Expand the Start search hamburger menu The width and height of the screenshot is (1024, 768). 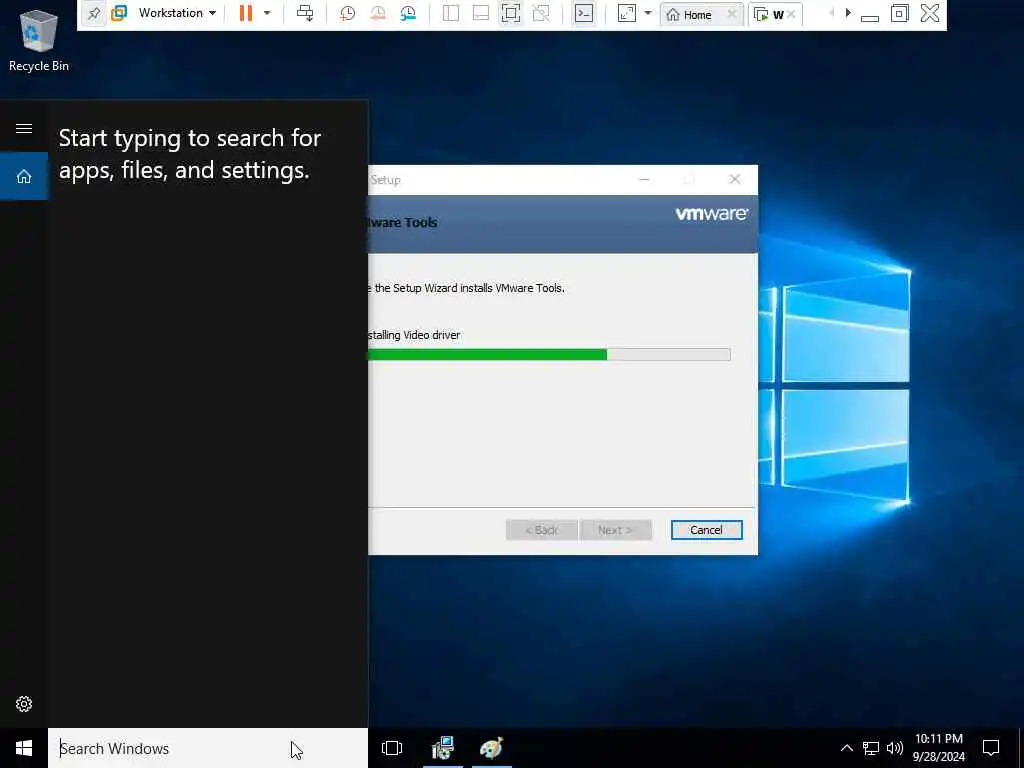pyautogui.click(x=24, y=128)
